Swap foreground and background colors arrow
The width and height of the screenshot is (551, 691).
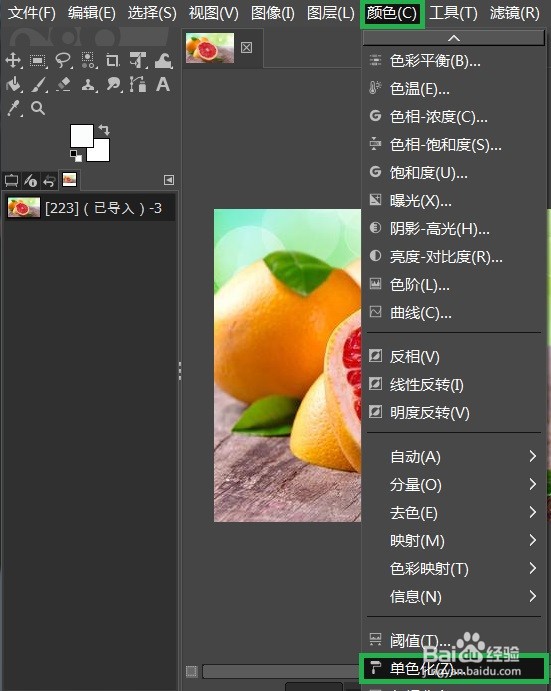click(x=104, y=130)
